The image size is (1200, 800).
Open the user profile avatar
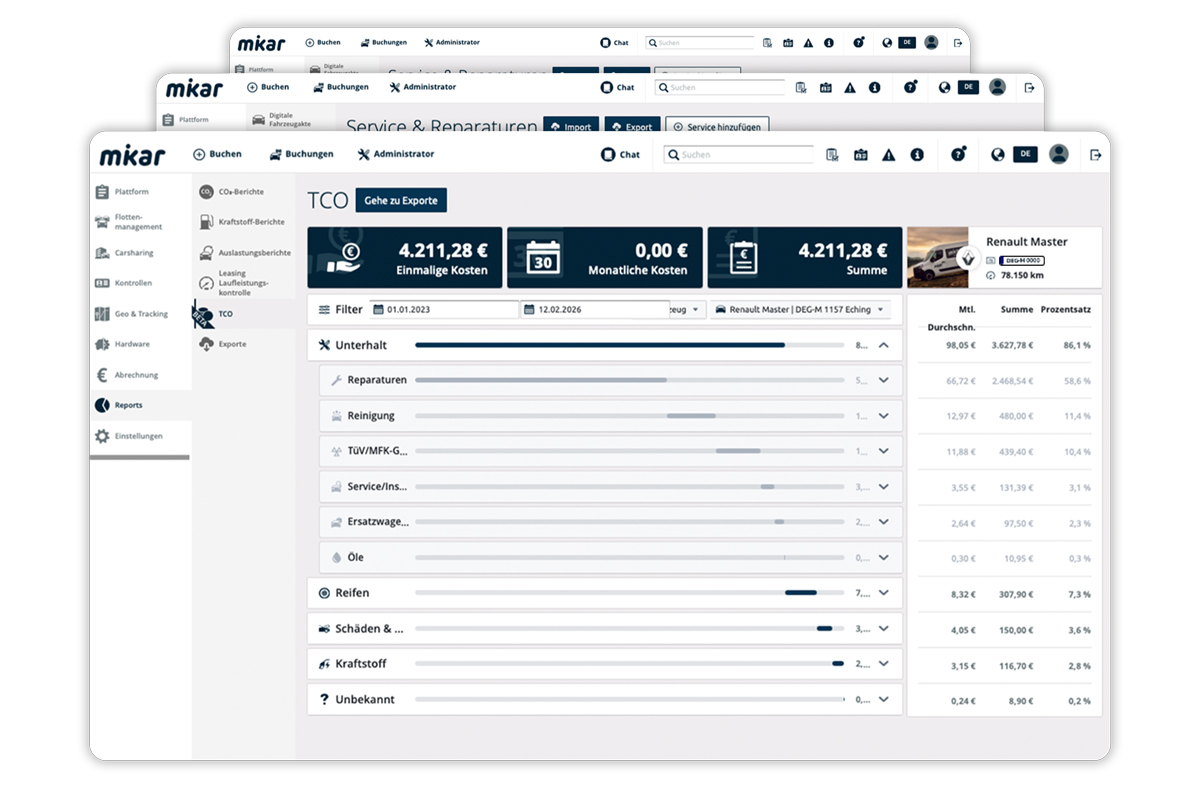pyautogui.click(x=1059, y=154)
